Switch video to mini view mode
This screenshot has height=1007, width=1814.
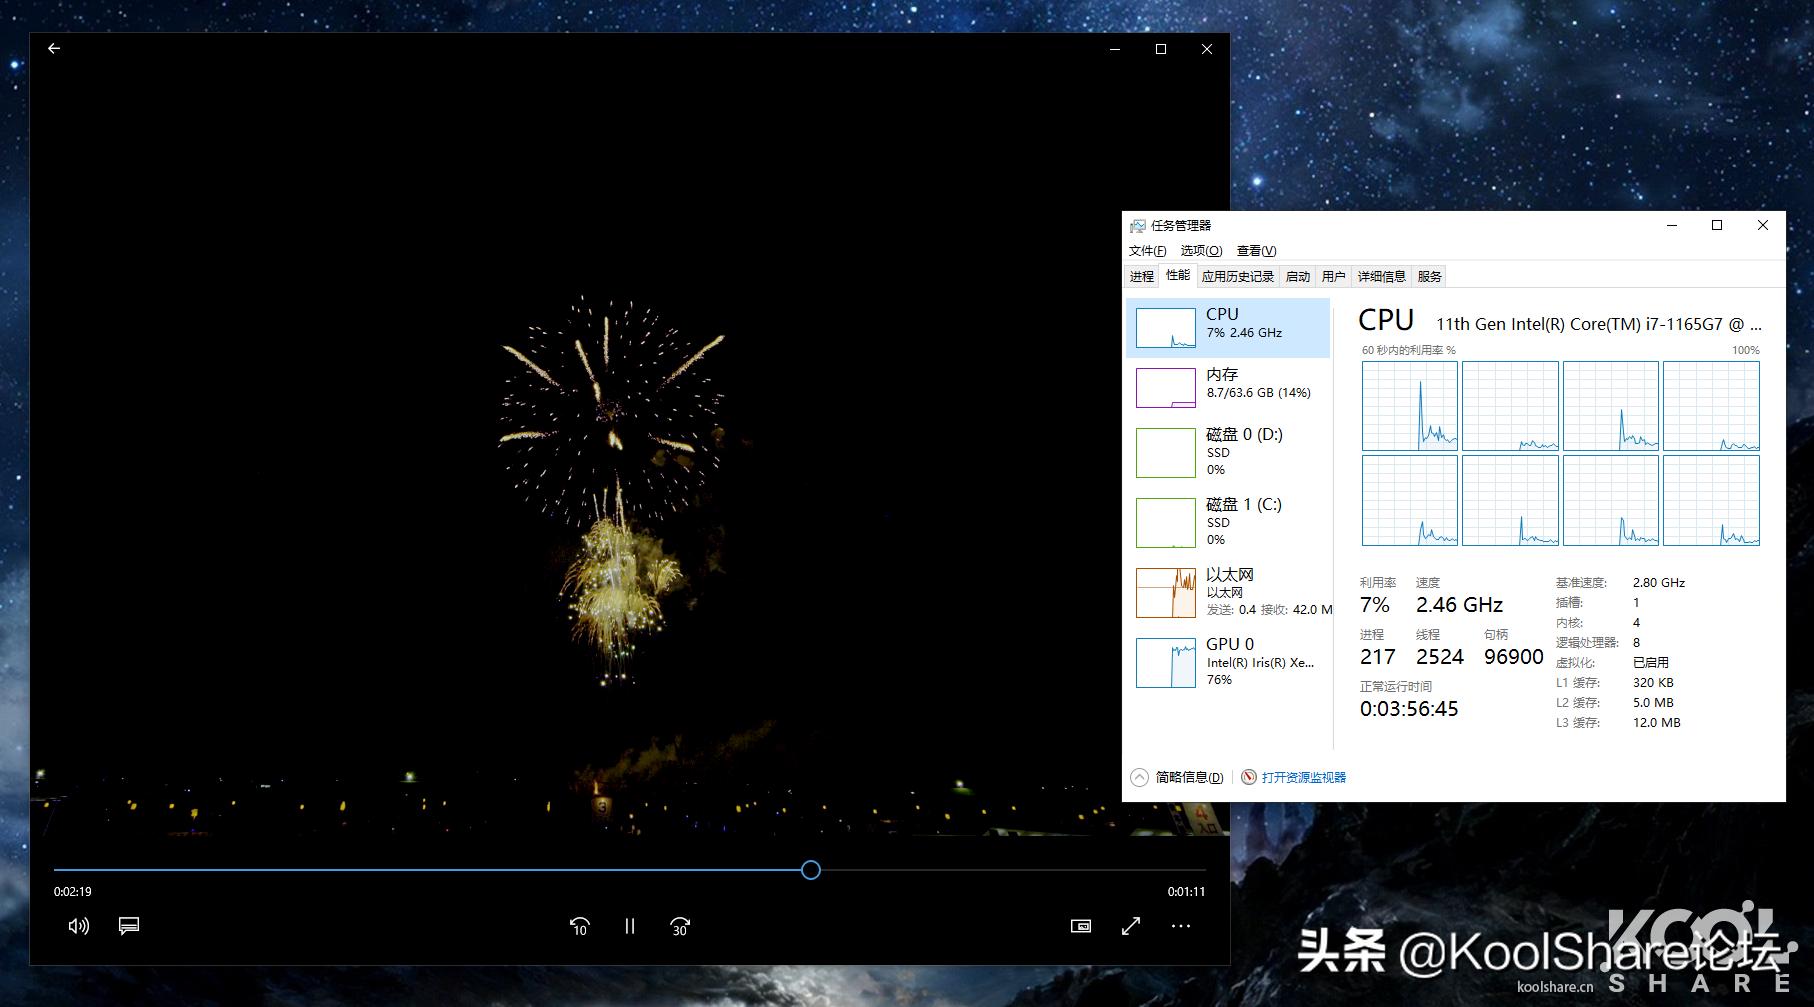pos(1081,926)
